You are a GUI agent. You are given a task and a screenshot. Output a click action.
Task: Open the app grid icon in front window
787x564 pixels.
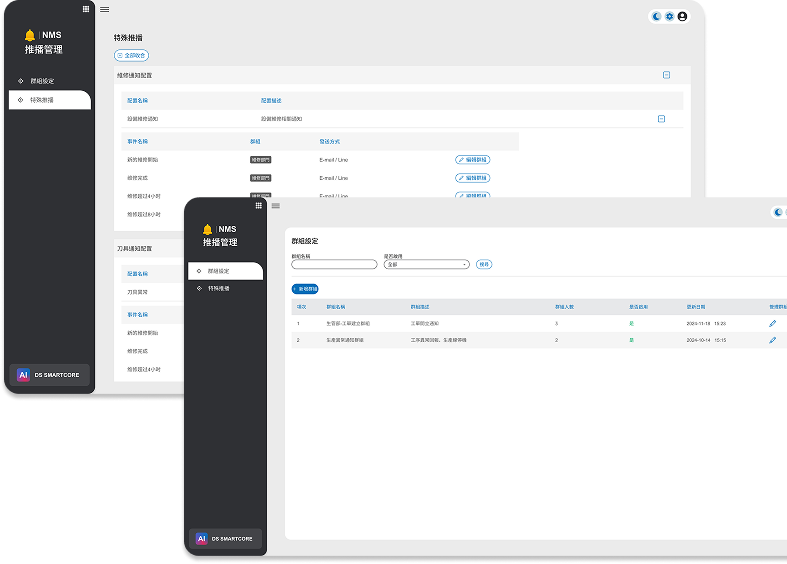point(258,205)
